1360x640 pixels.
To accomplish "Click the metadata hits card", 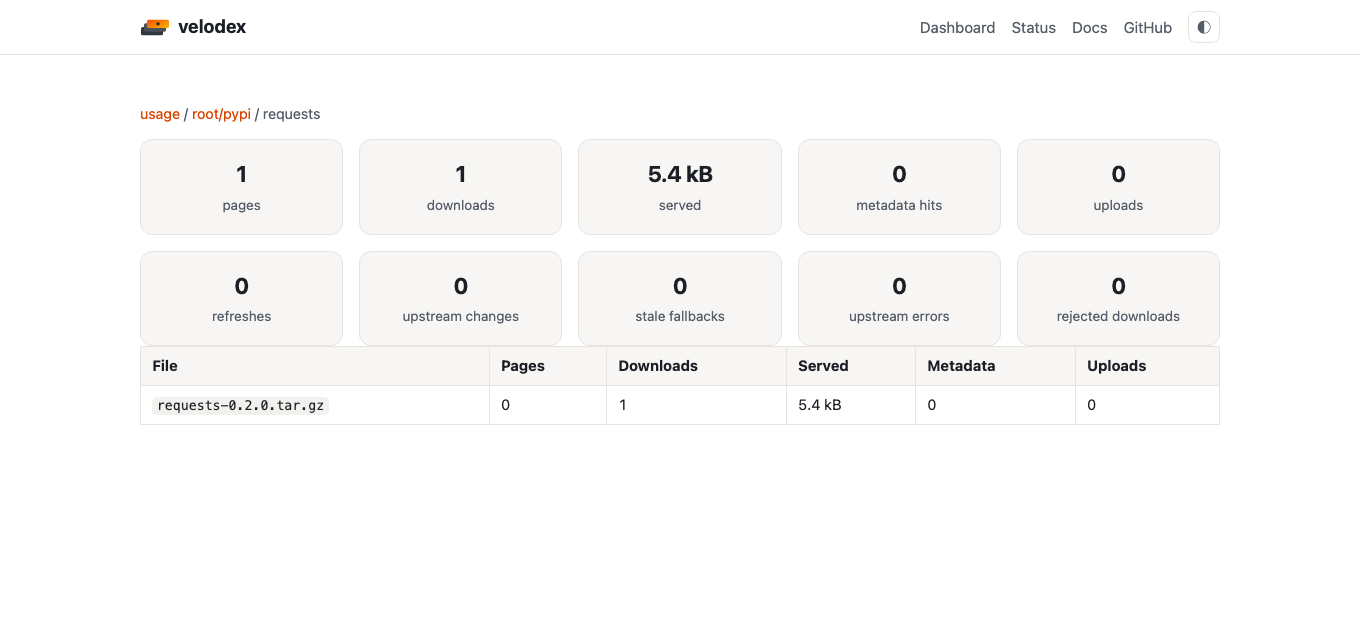I will [x=899, y=187].
